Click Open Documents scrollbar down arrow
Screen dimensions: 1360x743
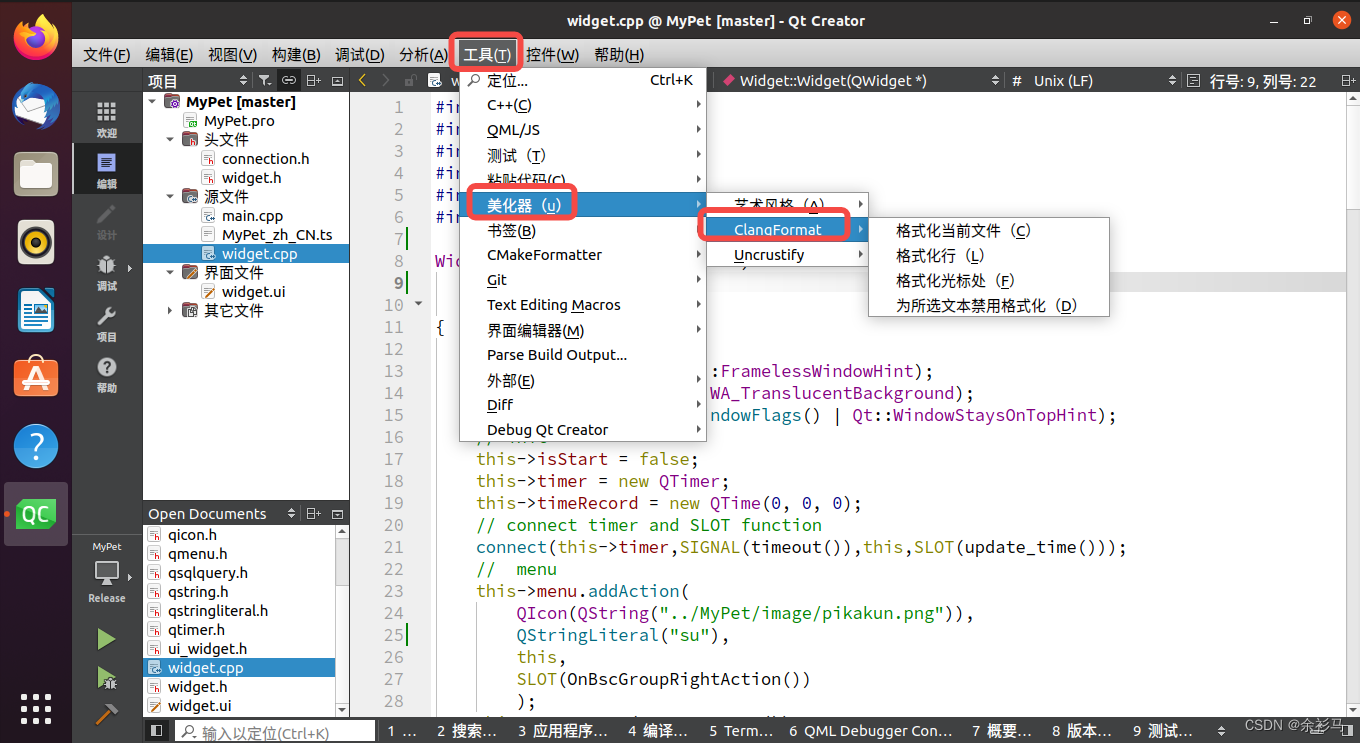pyautogui.click(x=342, y=710)
